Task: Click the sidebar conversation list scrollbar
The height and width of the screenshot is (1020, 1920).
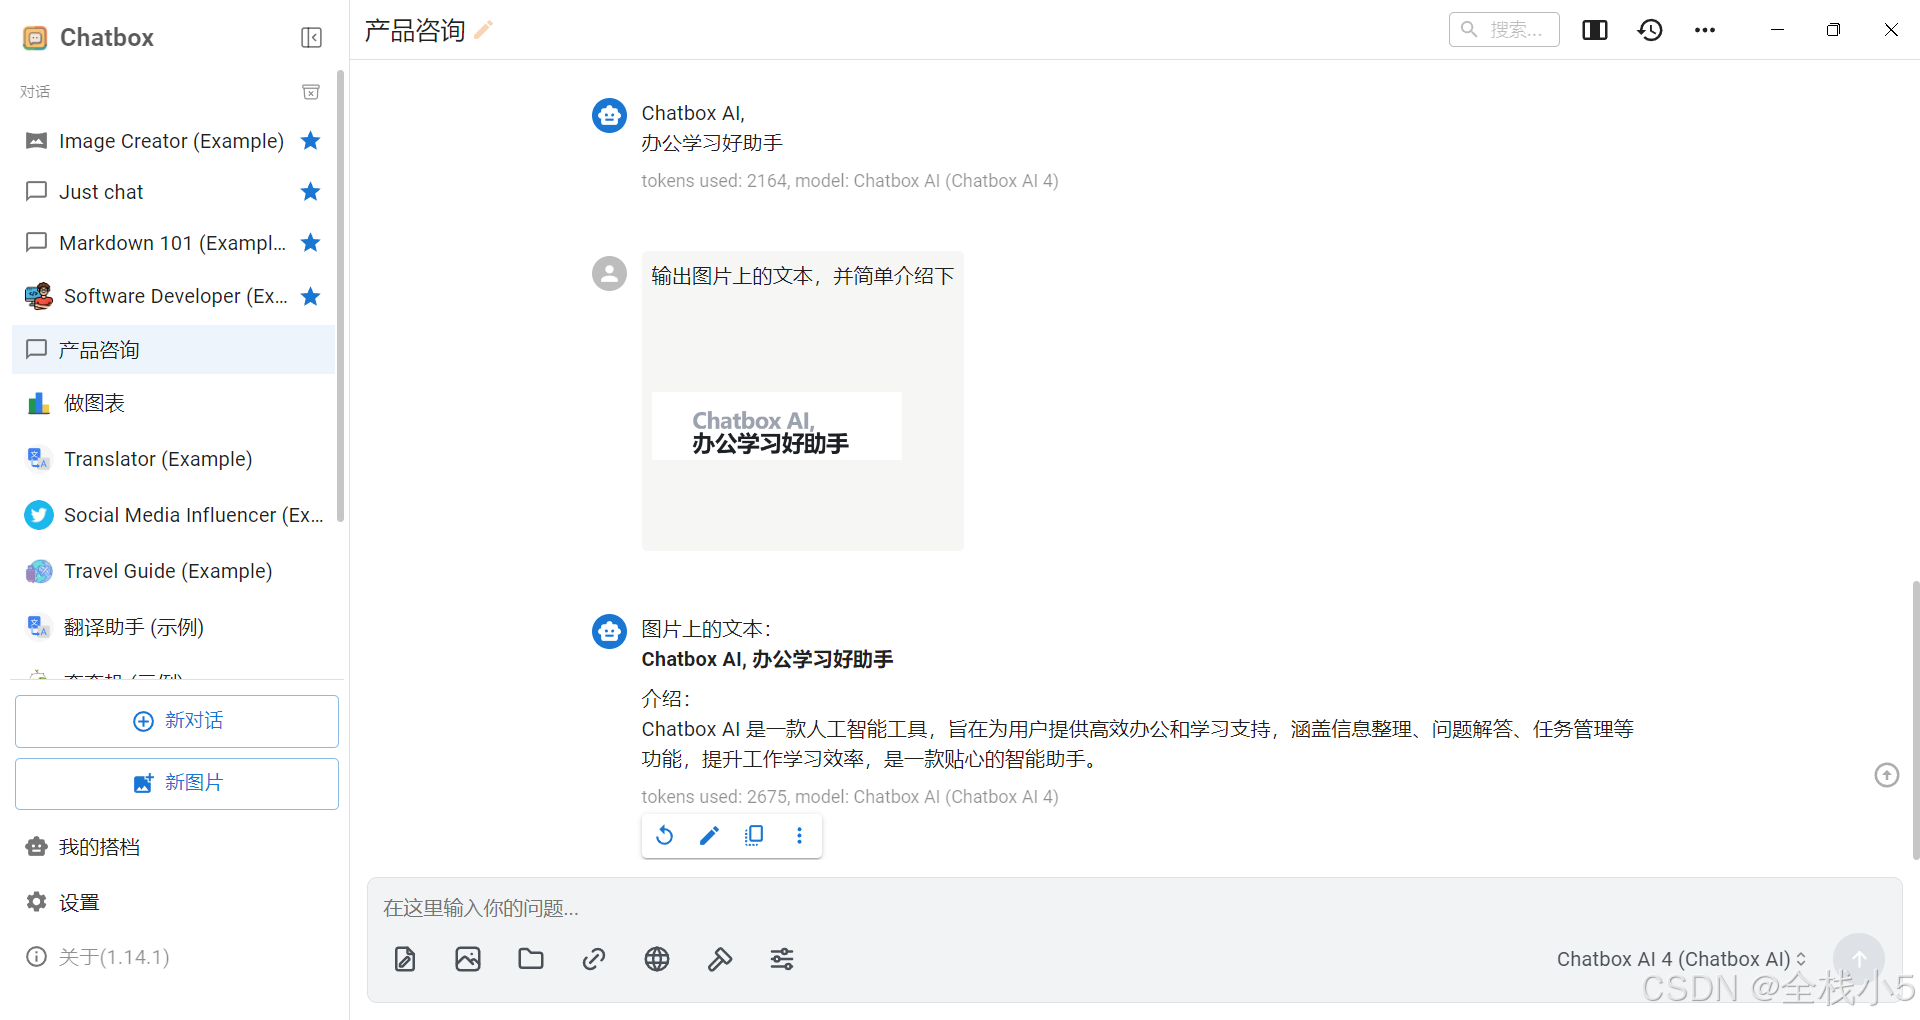Action: click(x=340, y=295)
